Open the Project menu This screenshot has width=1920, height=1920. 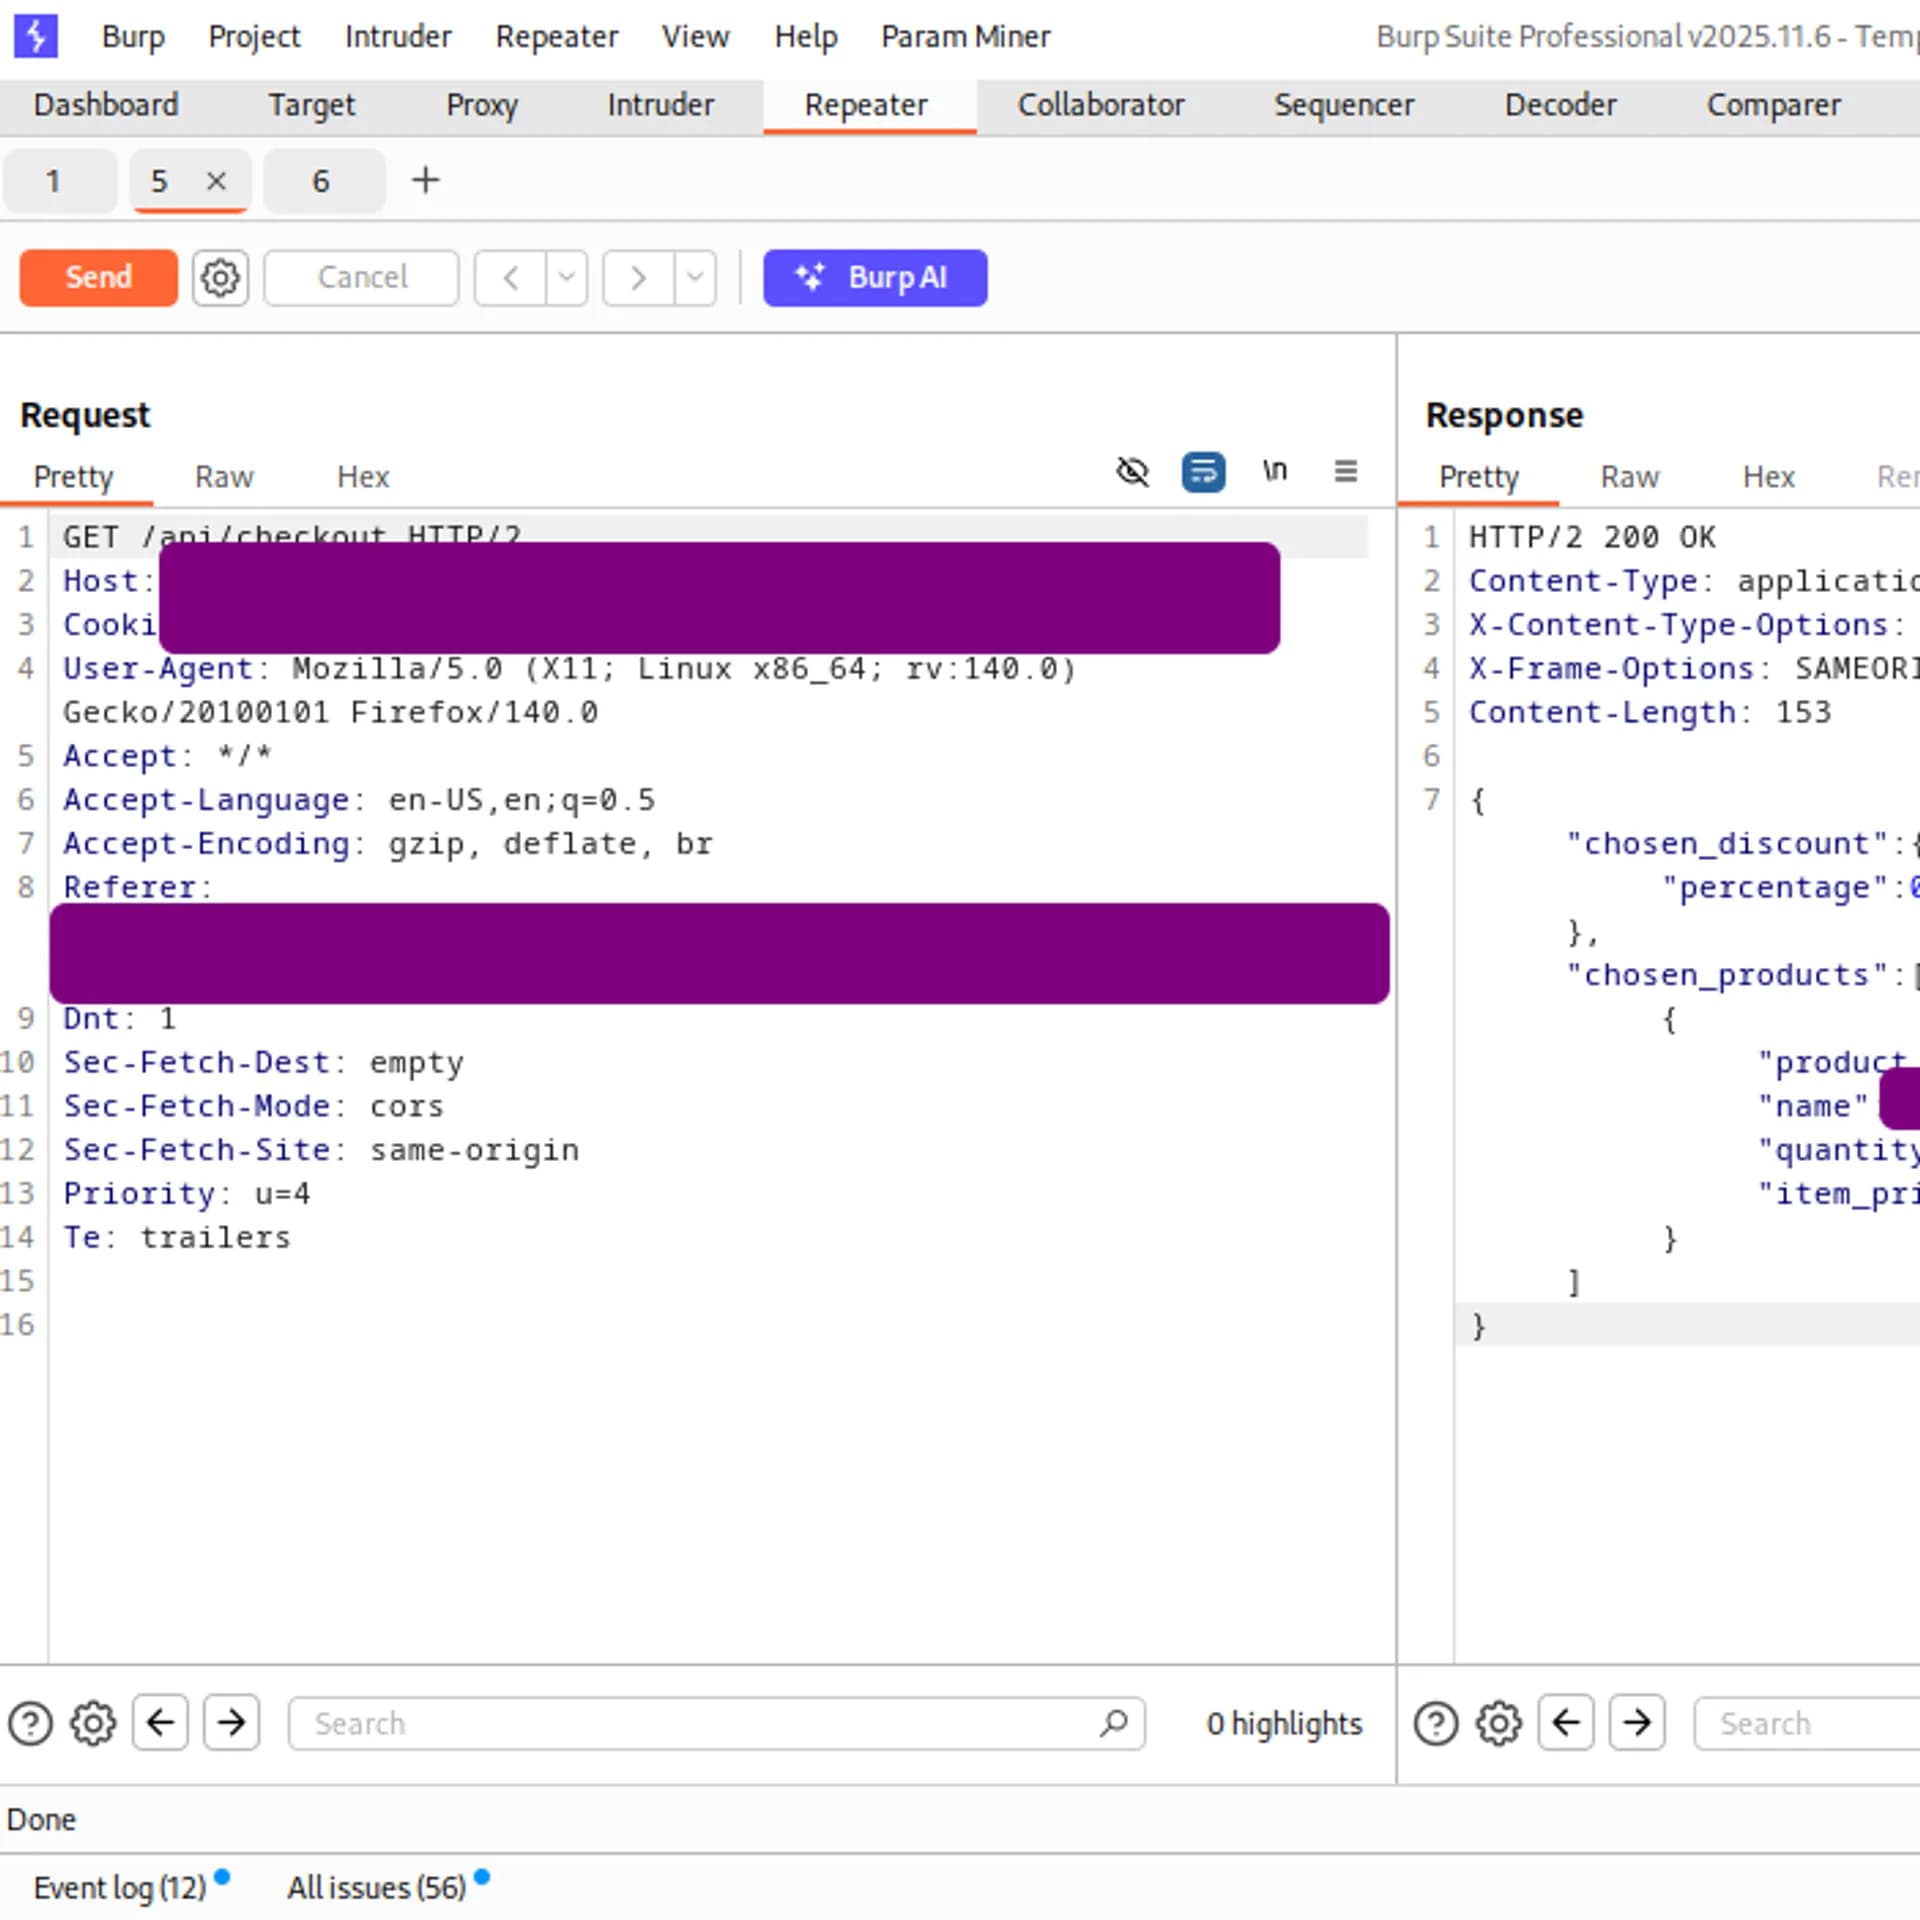pyautogui.click(x=254, y=37)
